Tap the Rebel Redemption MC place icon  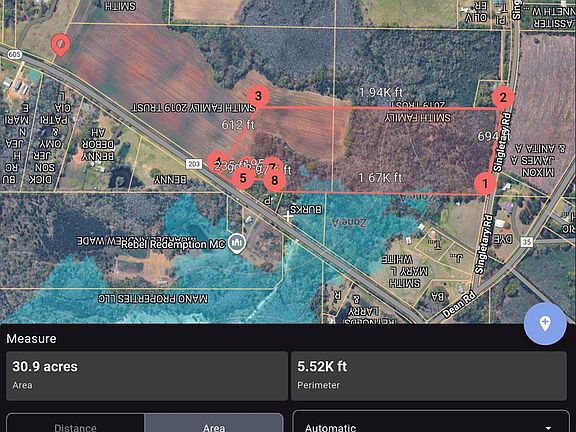[237, 243]
